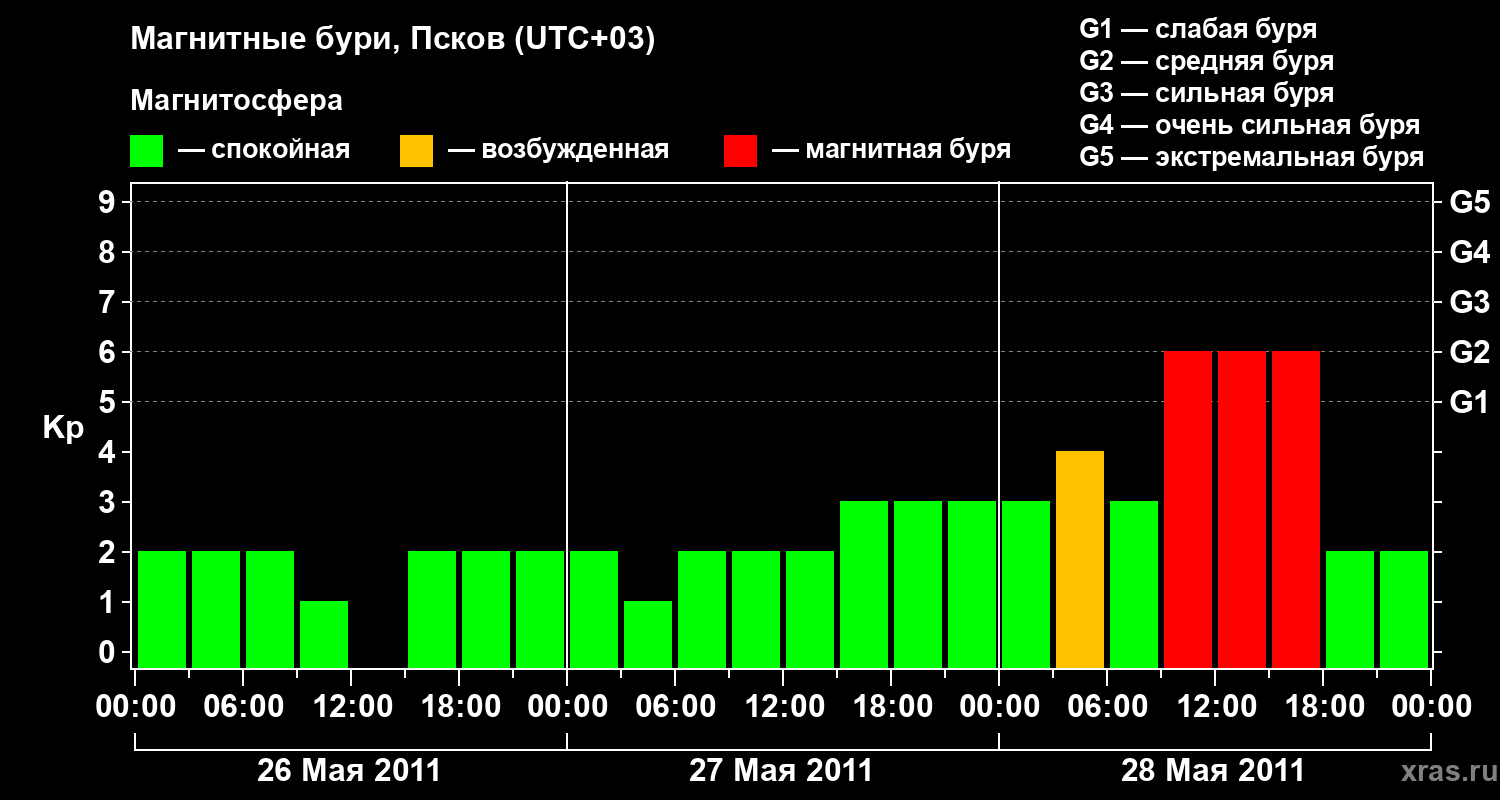The height and width of the screenshot is (800, 1500).
Task: Click legend line 'G2 — средняя буря'
Action: 1207,61
